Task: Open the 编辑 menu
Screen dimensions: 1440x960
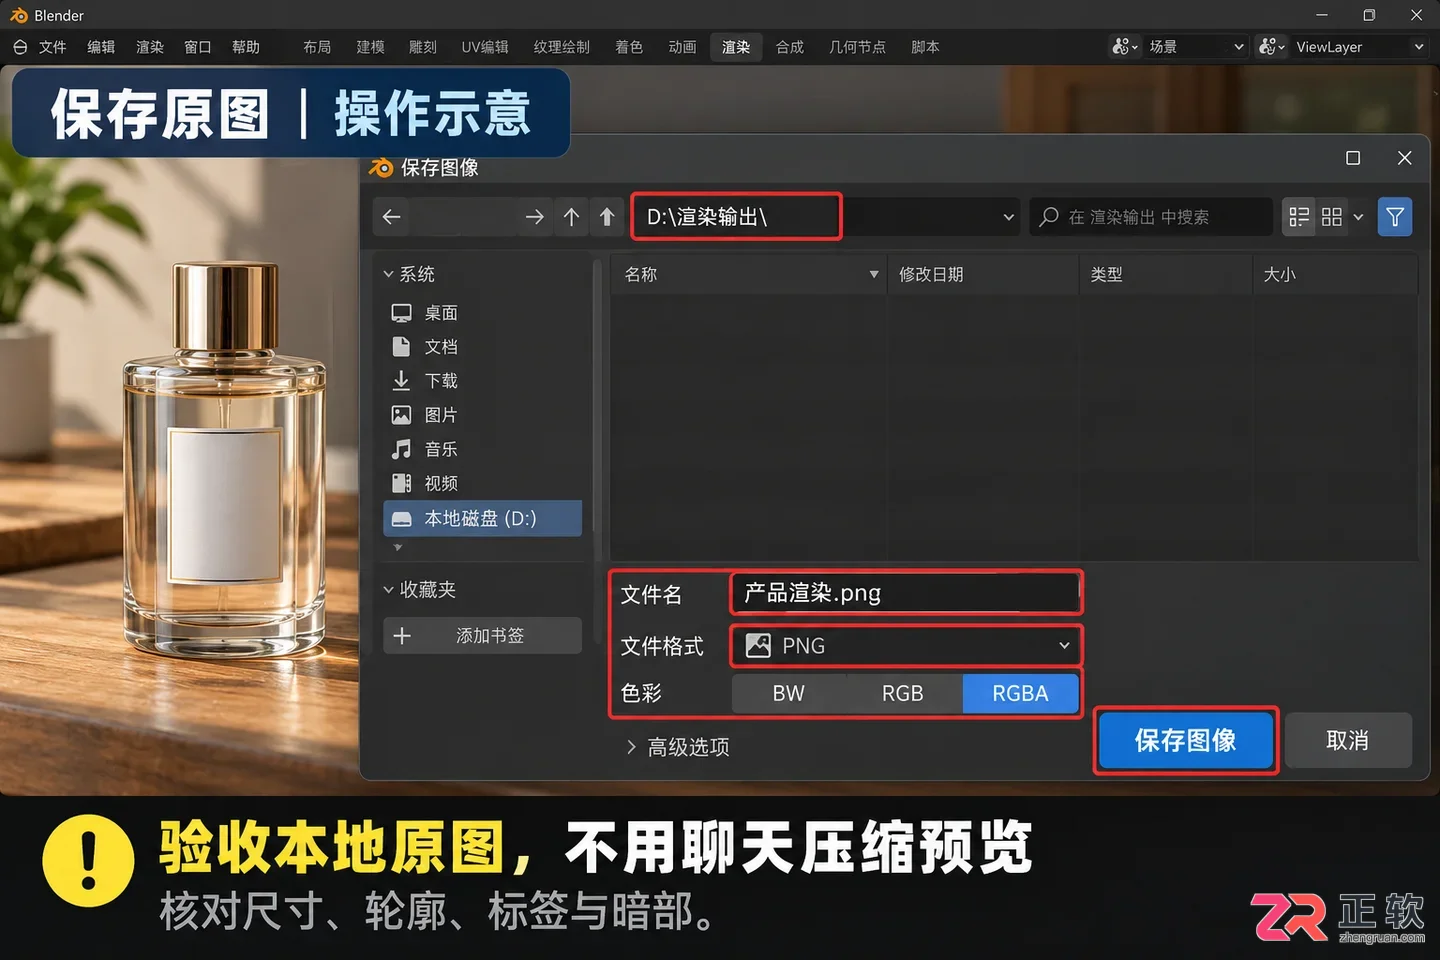Action: pyautogui.click(x=101, y=47)
